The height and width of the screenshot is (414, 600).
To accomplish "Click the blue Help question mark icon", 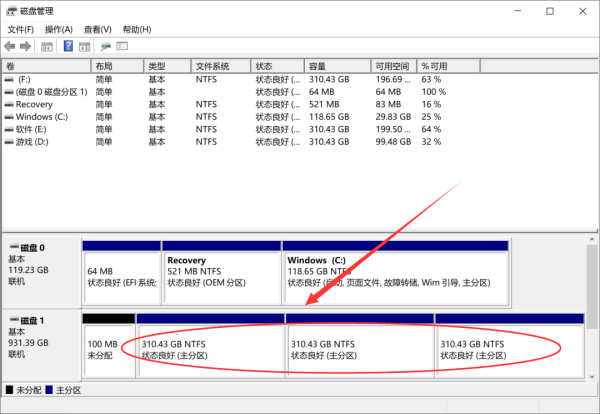I will [x=68, y=46].
